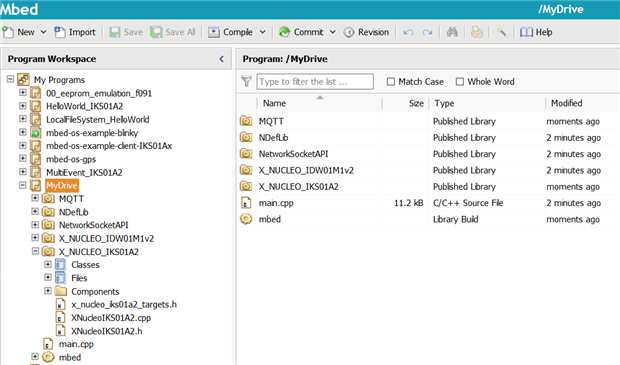Click the Undo arrow icon

tap(408, 32)
